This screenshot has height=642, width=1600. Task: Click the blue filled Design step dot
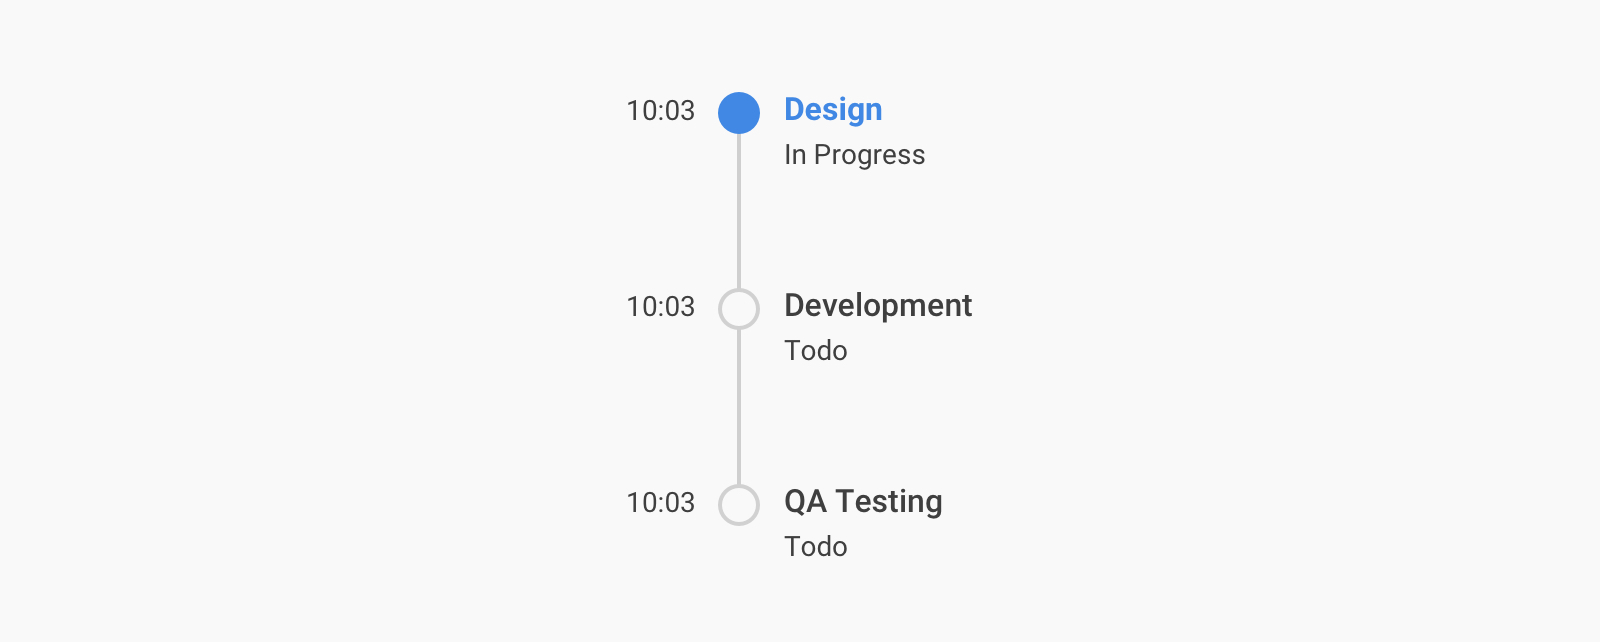(739, 113)
